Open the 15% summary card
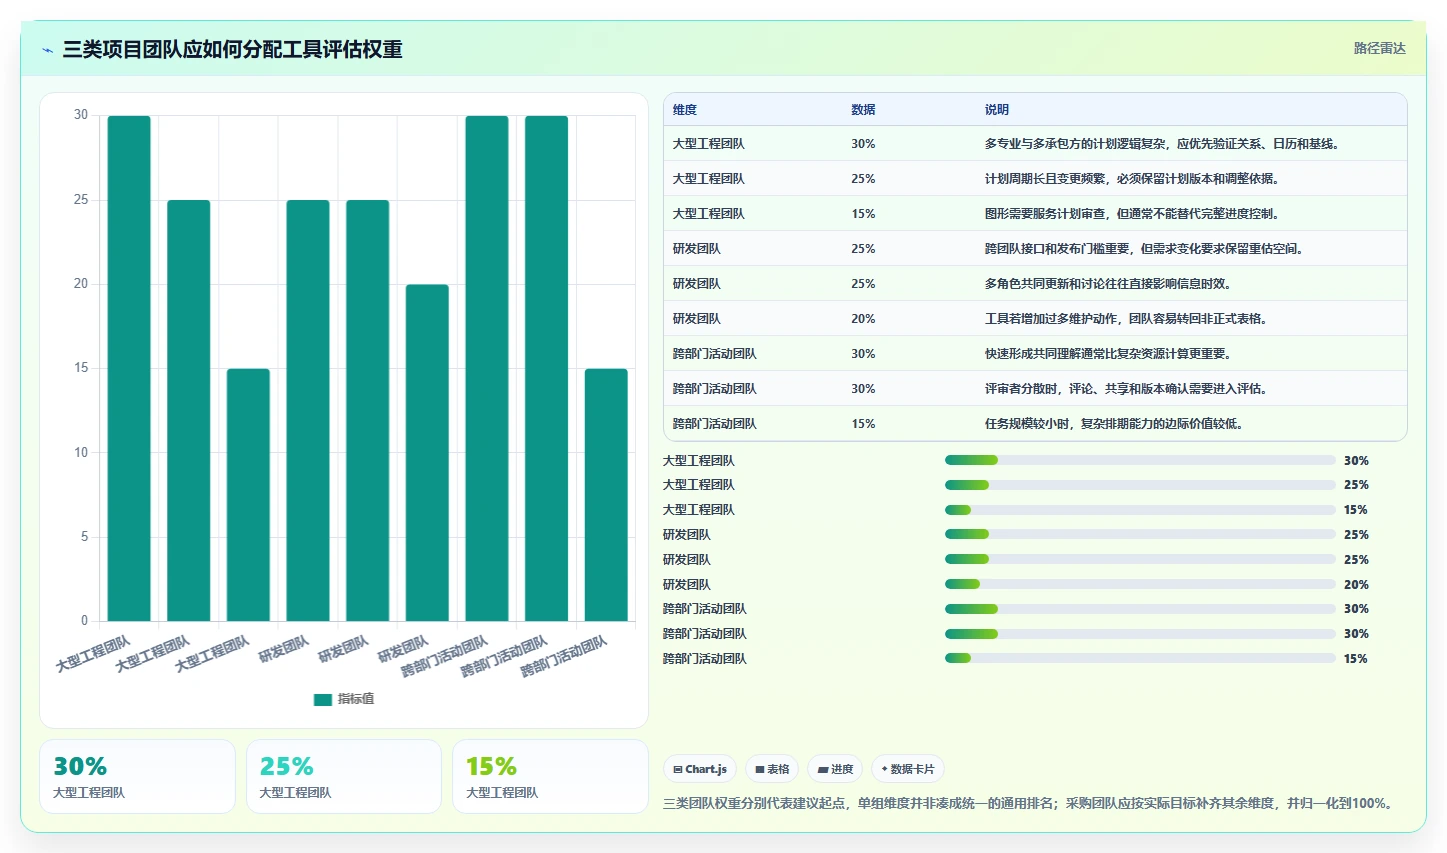 pyautogui.click(x=550, y=777)
